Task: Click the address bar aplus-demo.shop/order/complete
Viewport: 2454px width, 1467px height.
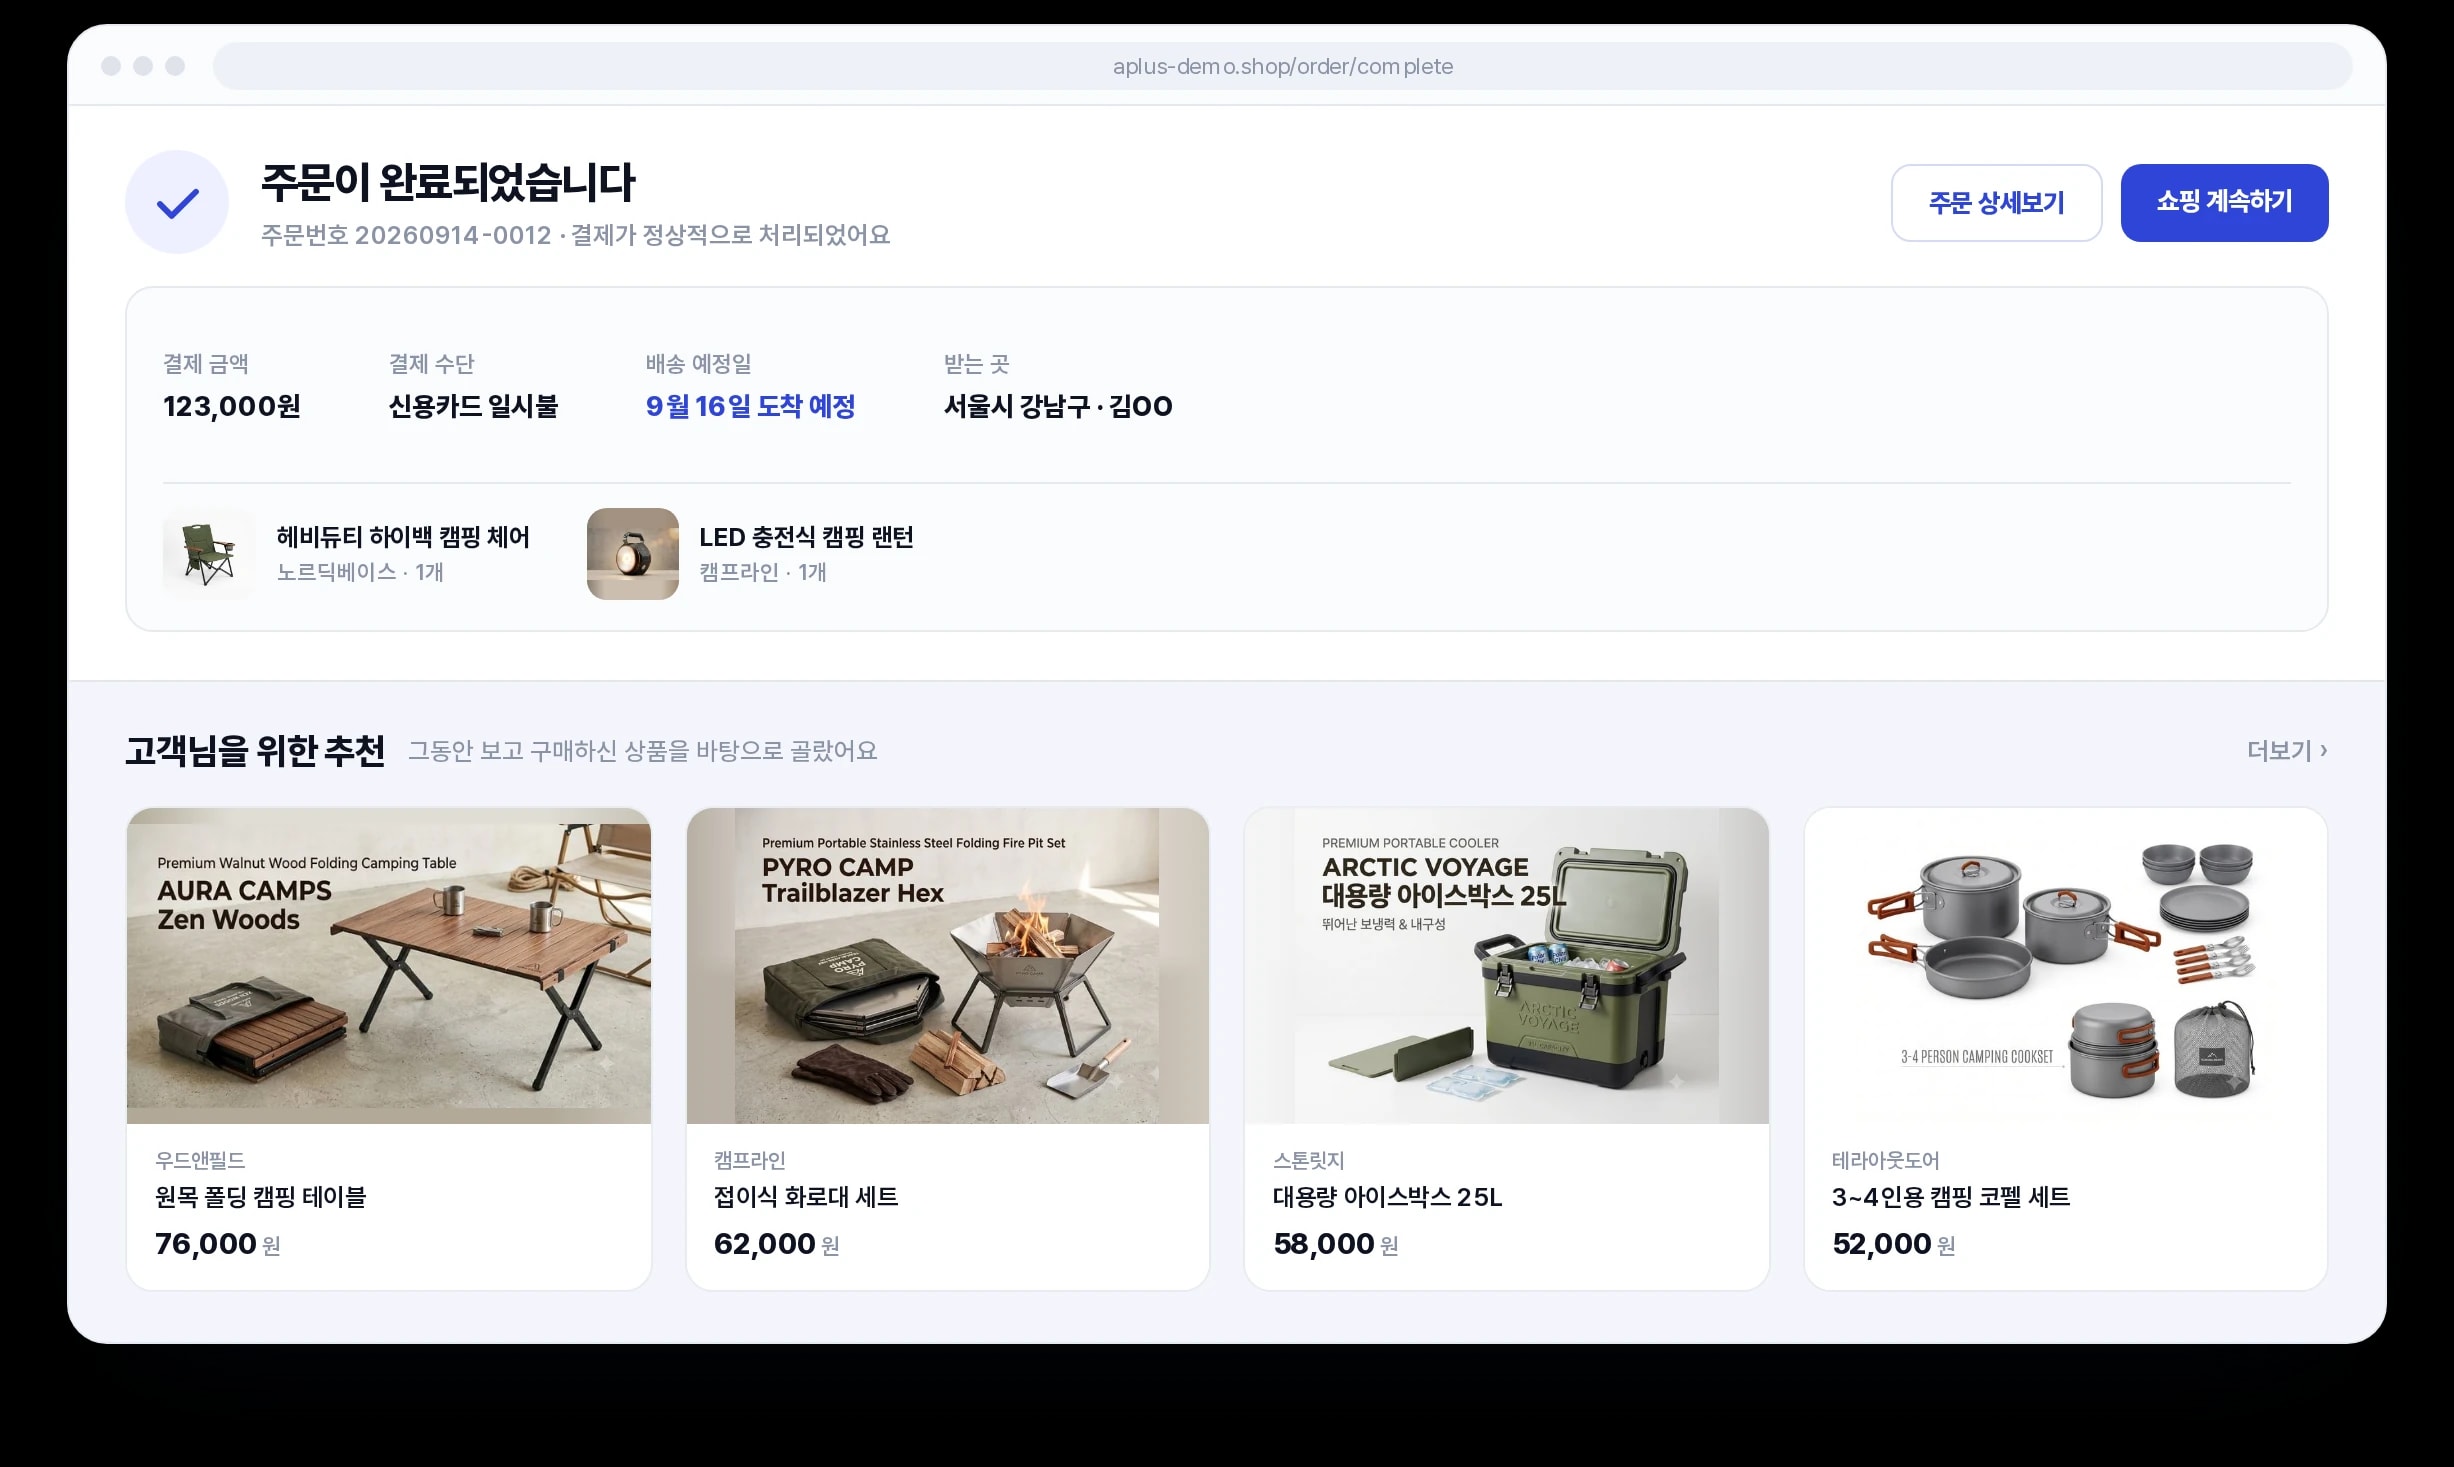Action: pos(1282,66)
